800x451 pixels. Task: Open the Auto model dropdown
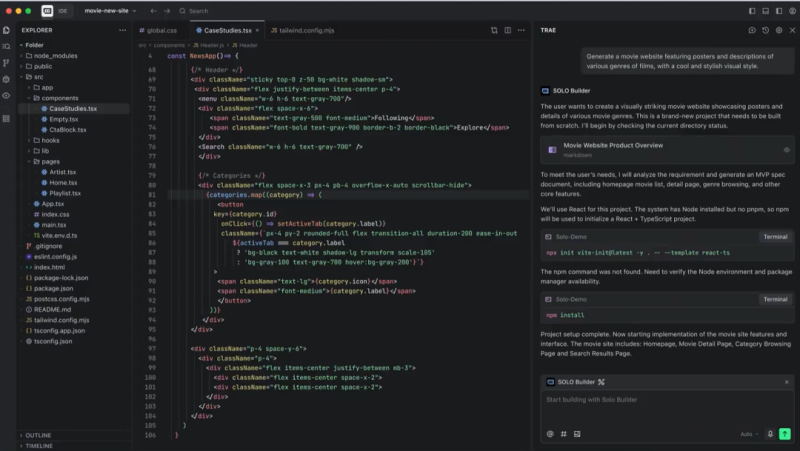[x=749, y=434]
